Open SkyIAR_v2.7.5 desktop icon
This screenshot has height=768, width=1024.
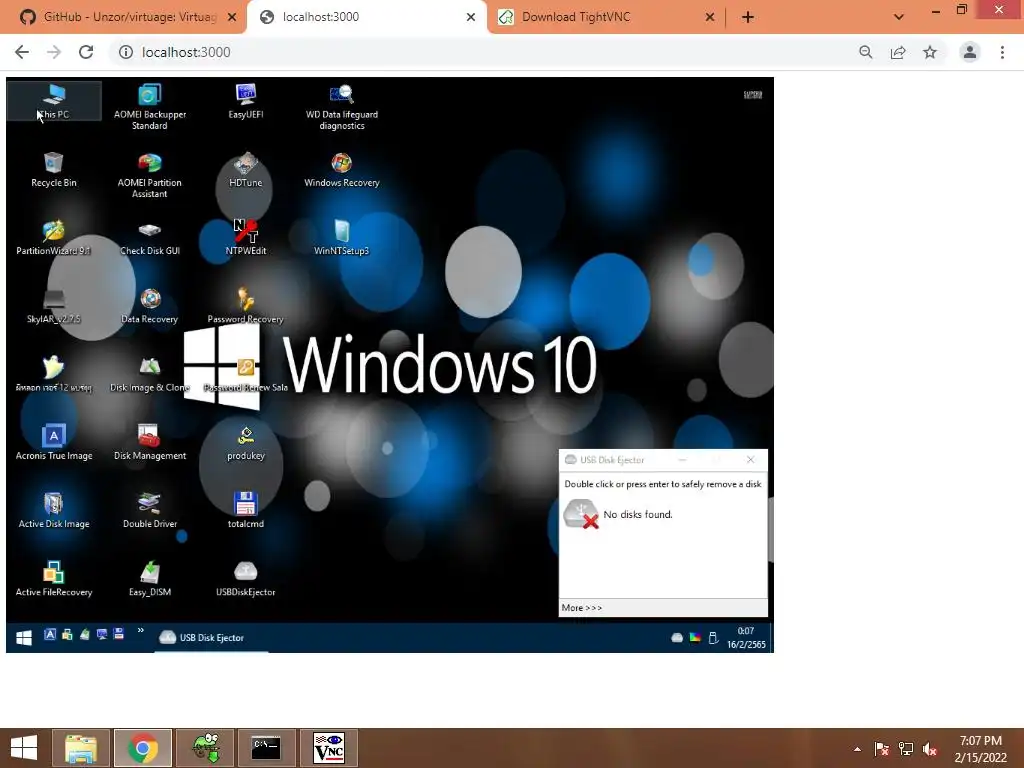pyautogui.click(x=54, y=306)
